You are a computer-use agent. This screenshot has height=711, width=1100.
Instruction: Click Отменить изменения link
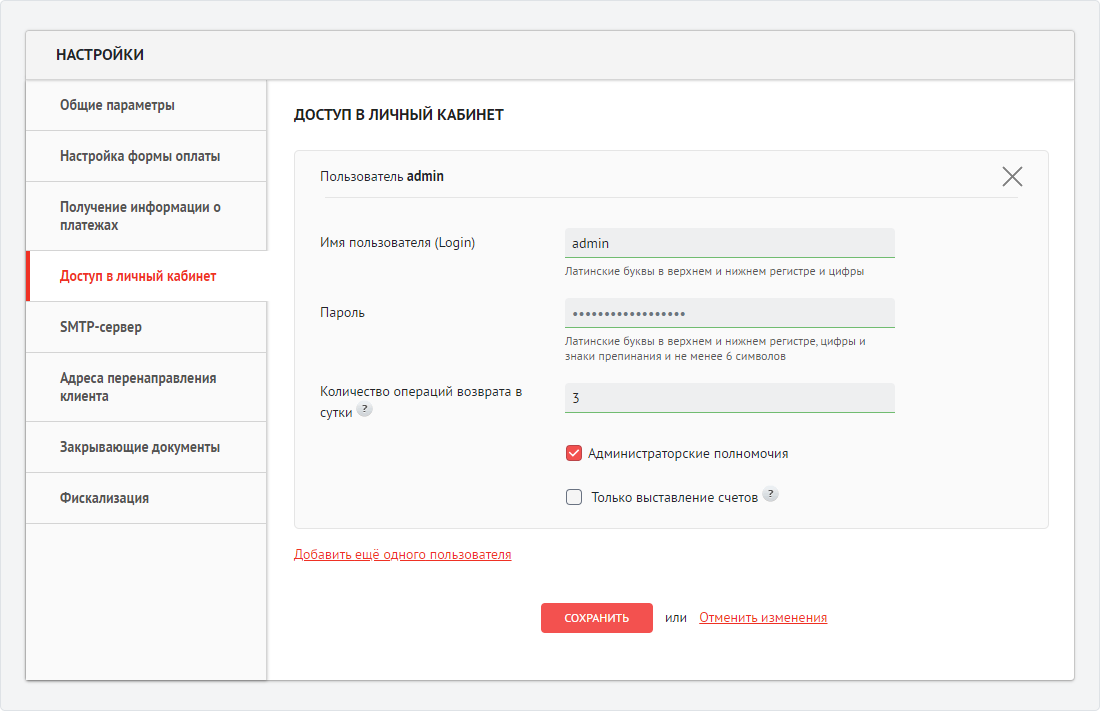pyautogui.click(x=763, y=618)
